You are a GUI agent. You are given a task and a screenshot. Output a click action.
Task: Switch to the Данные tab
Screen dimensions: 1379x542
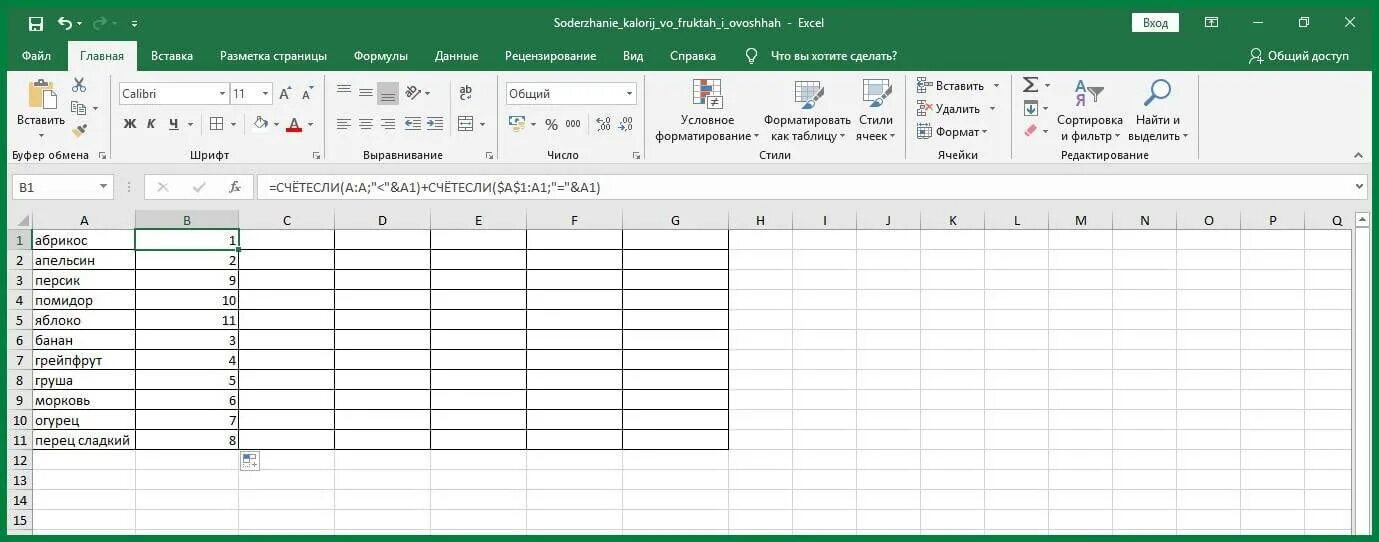pyautogui.click(x=456, y=56)
